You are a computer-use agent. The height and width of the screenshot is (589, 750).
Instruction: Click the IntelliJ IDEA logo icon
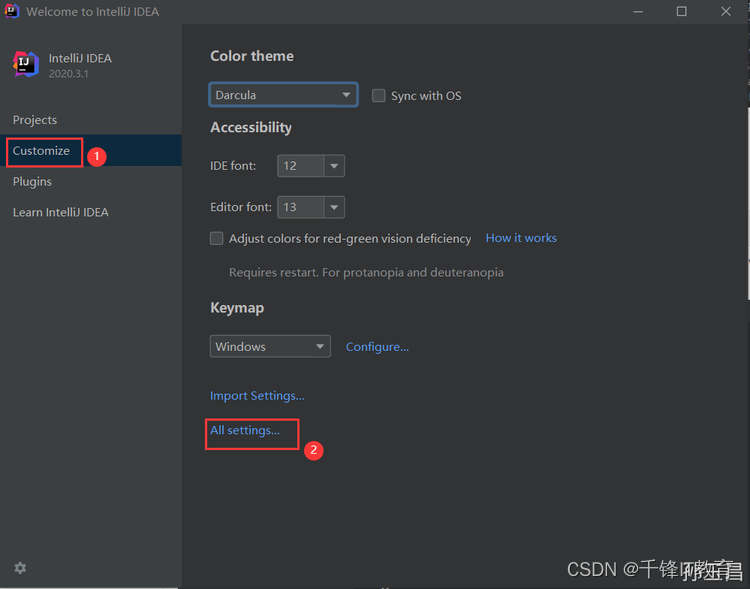pos(26,64)
